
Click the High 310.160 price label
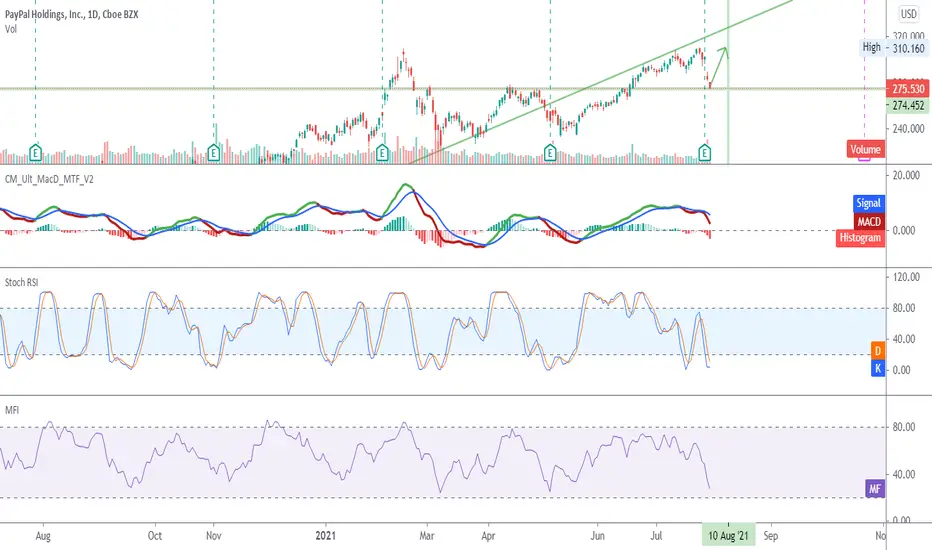[x=894, y=48]
